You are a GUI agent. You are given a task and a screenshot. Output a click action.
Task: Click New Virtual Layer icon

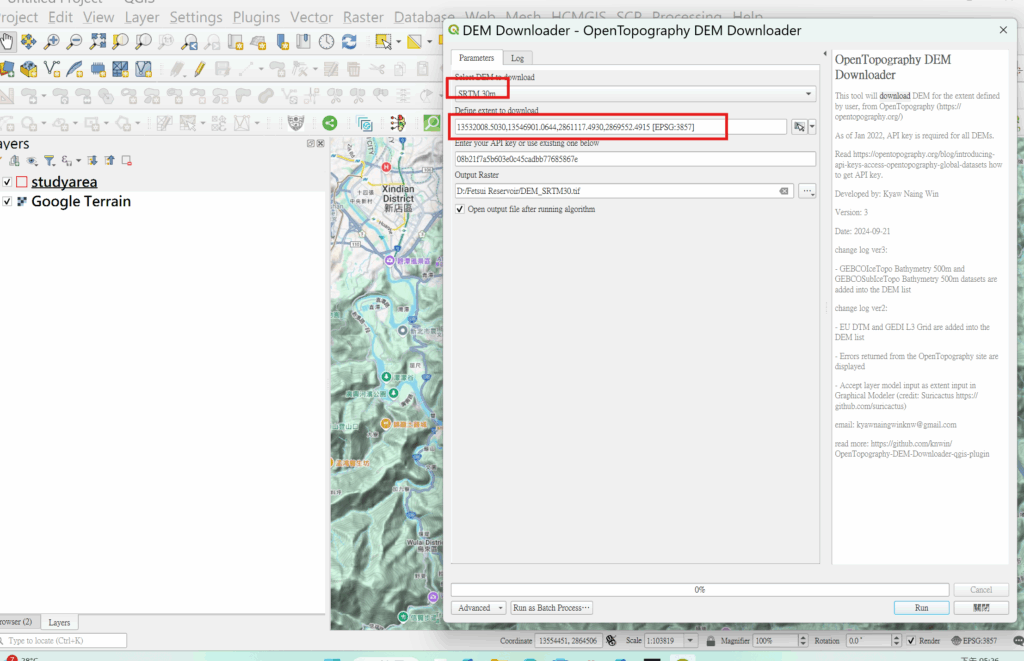click(x=143, y=69)
